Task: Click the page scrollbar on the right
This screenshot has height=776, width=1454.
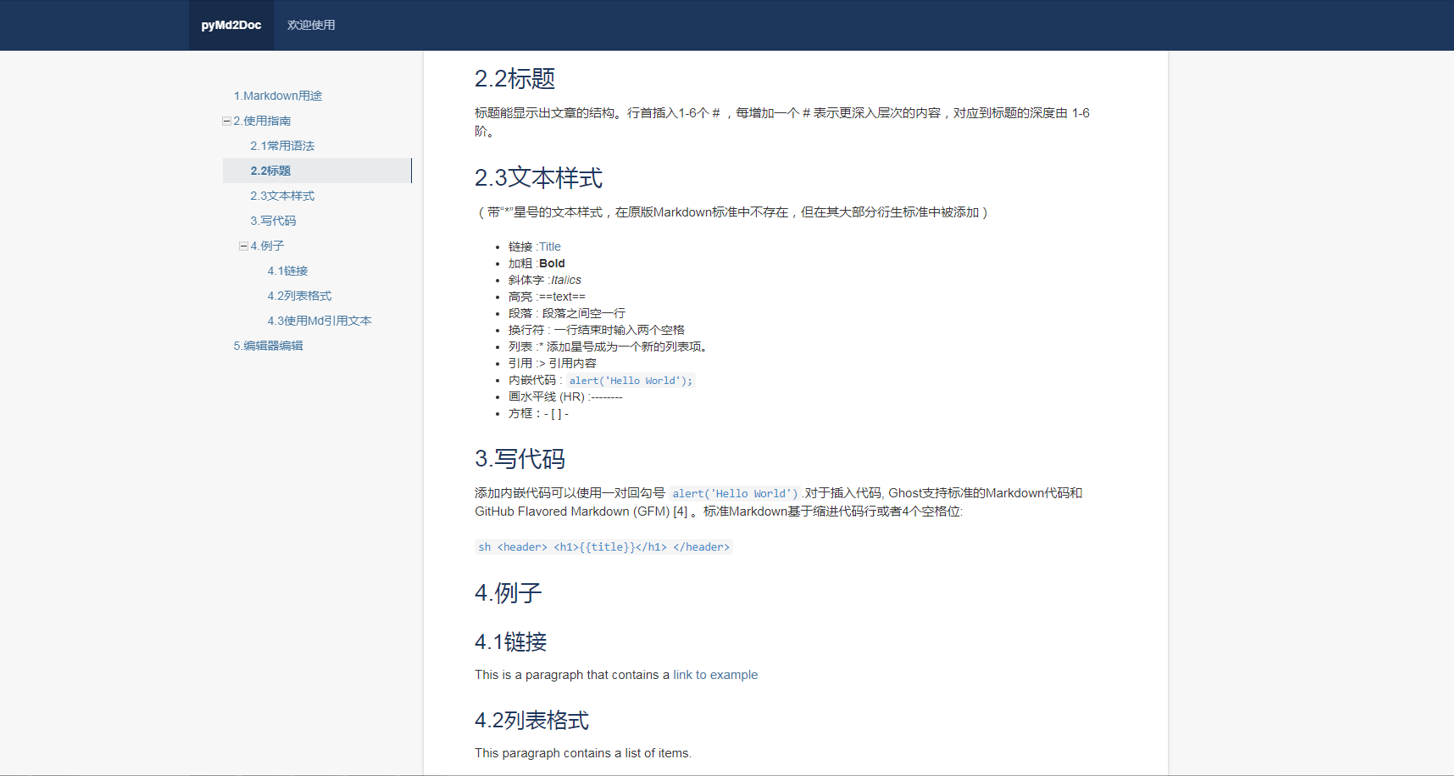Action: (1447, 300)
